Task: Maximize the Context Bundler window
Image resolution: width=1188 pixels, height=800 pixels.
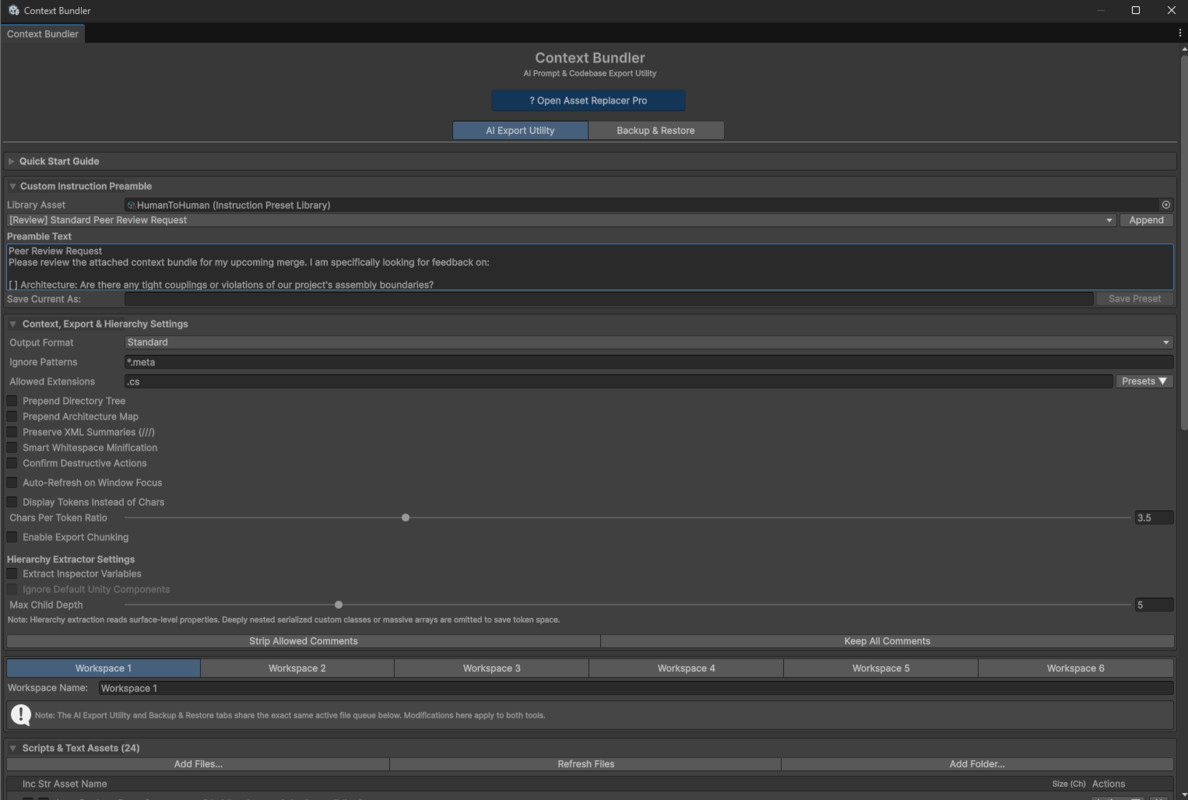Action: [x=1135, y=10]
